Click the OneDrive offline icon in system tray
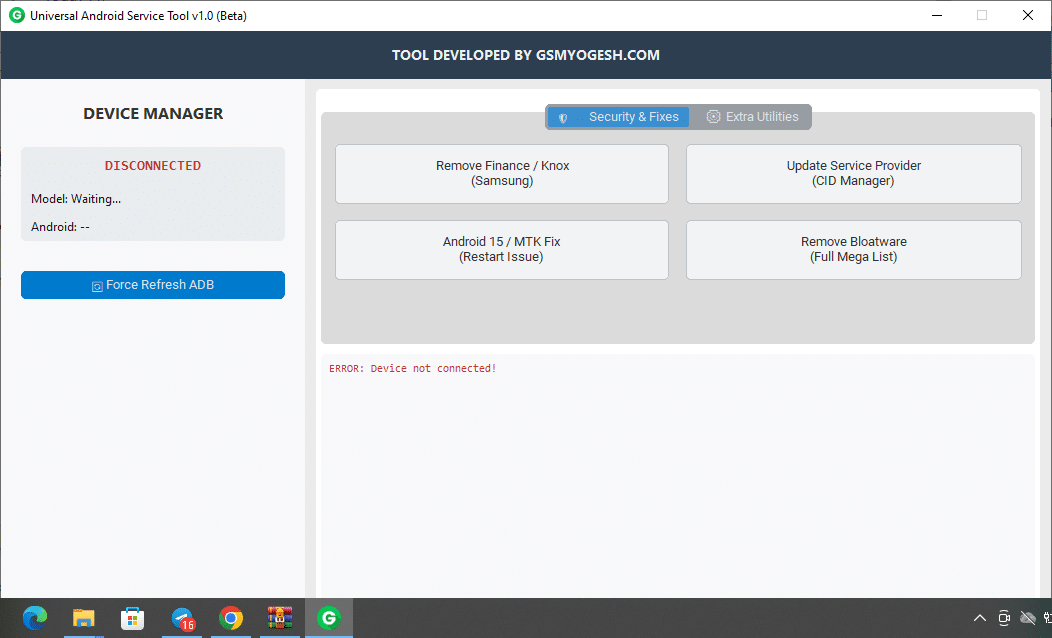This screenshot has height=638, width=1052. coord(1028,618)
